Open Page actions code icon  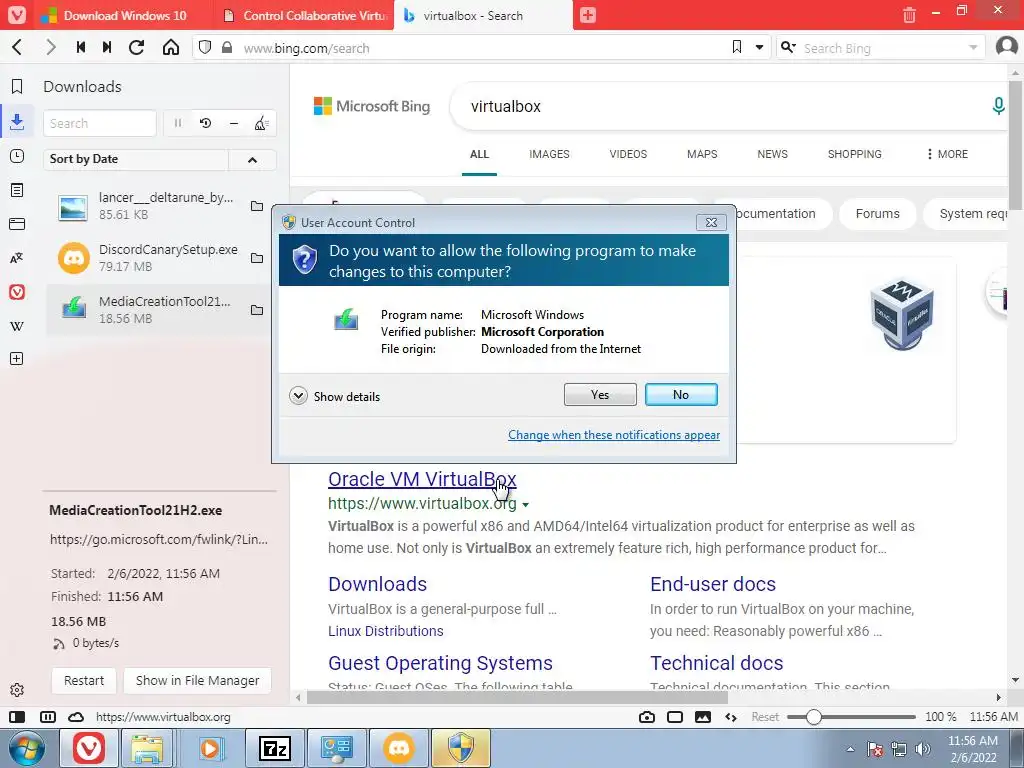(x=731, y=717)
